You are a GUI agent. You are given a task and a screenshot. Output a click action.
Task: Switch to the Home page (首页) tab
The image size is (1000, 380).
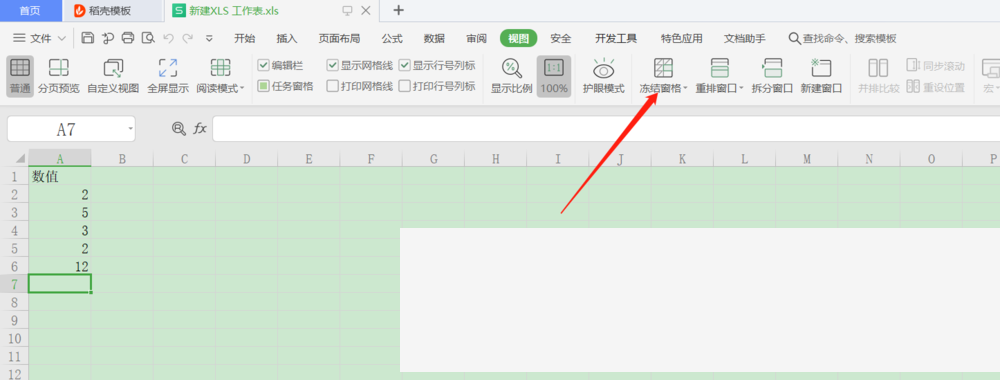30,11
